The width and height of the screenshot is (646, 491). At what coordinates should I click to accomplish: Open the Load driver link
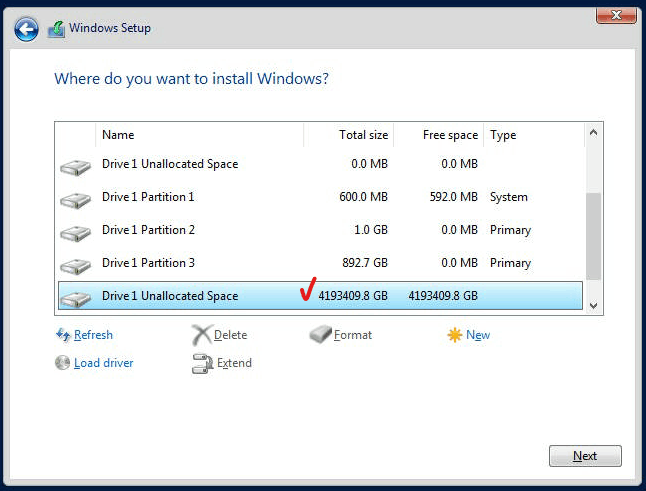pos(103,363)
